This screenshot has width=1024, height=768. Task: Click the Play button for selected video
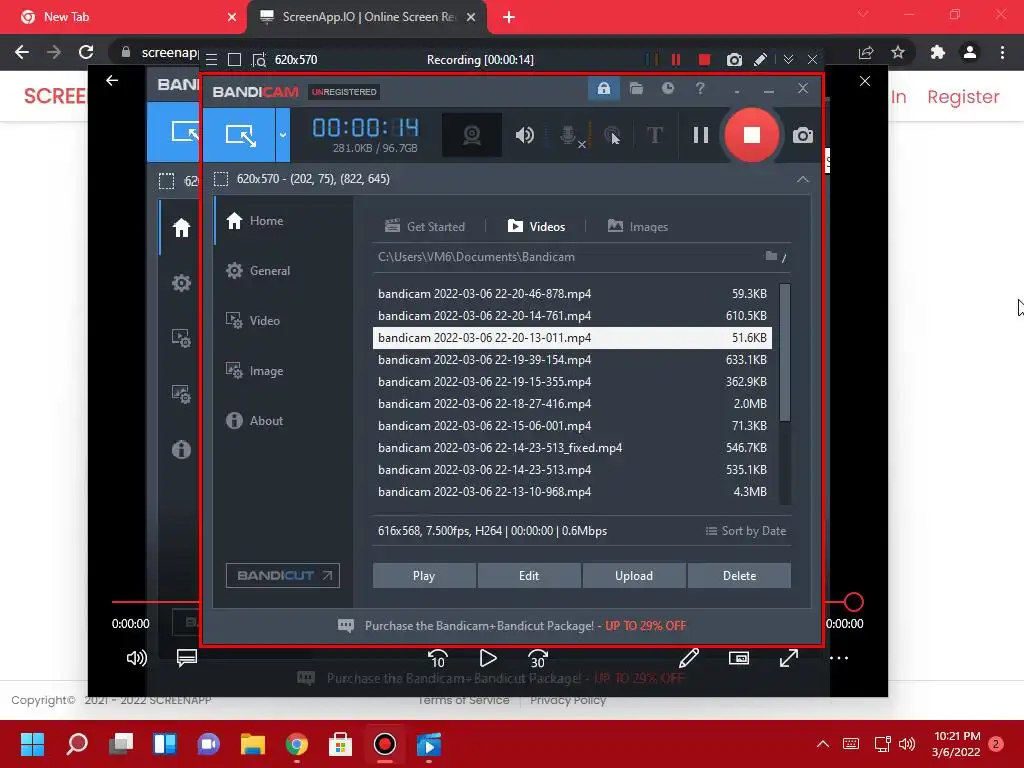(x=424, y=576)
